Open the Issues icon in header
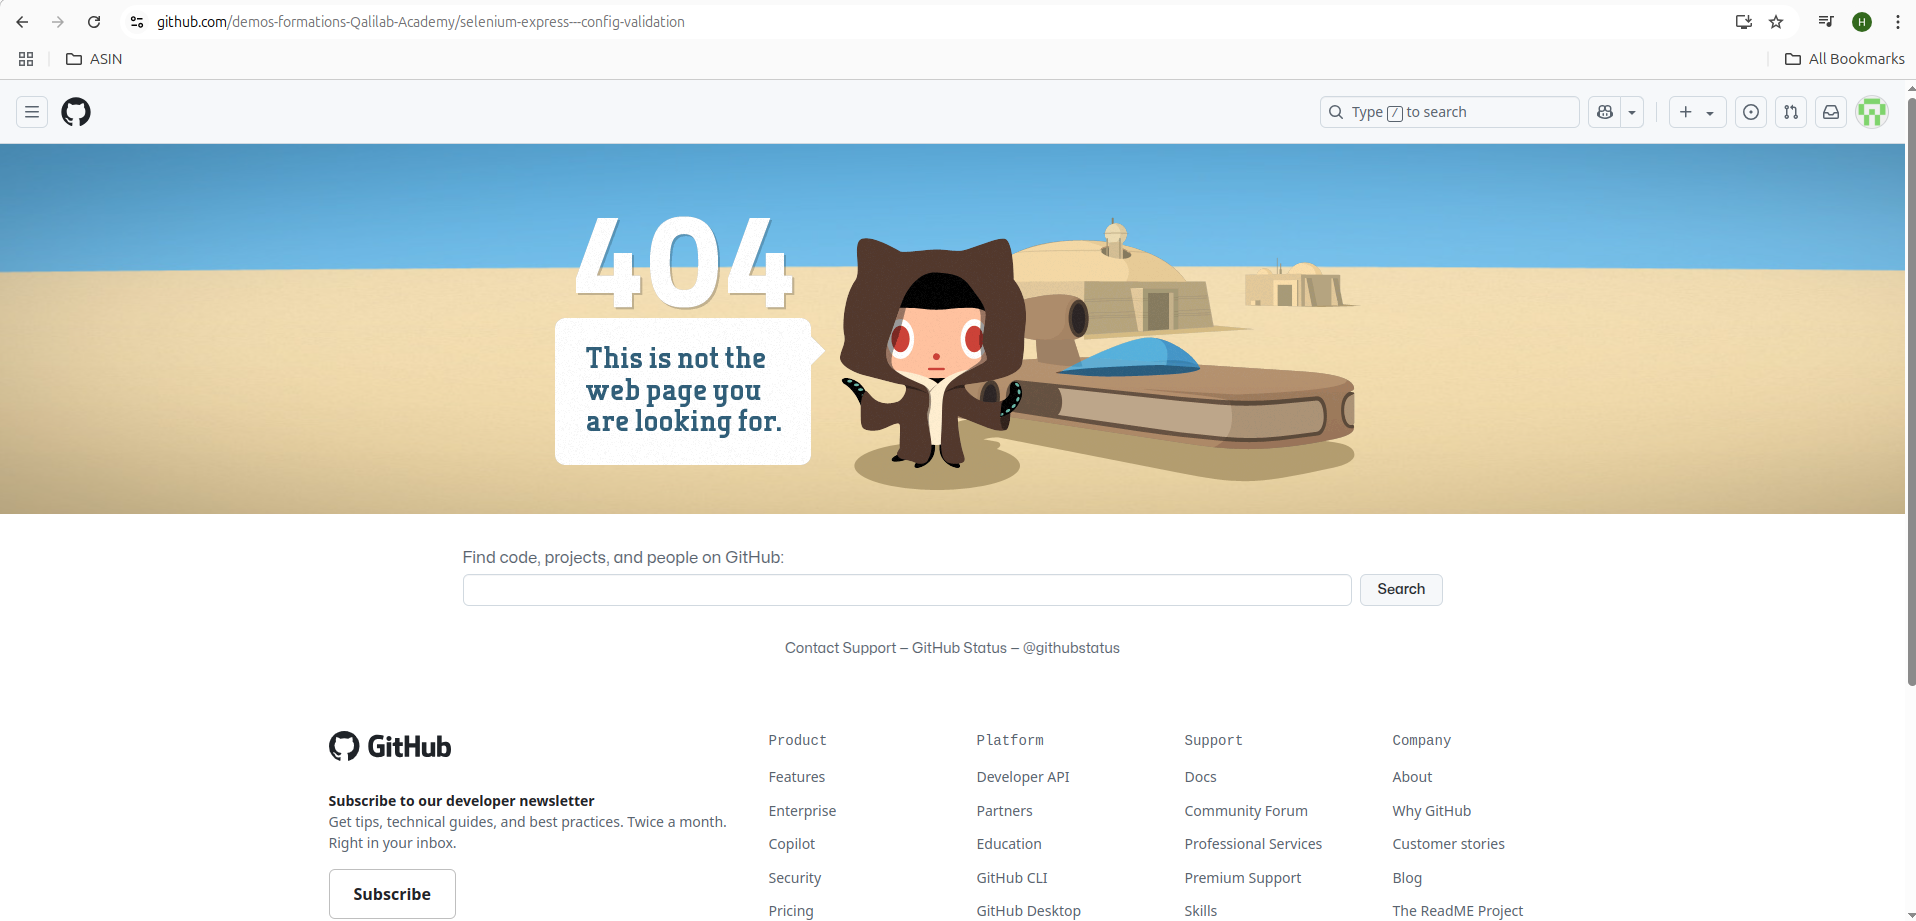 coord(1751,112)
